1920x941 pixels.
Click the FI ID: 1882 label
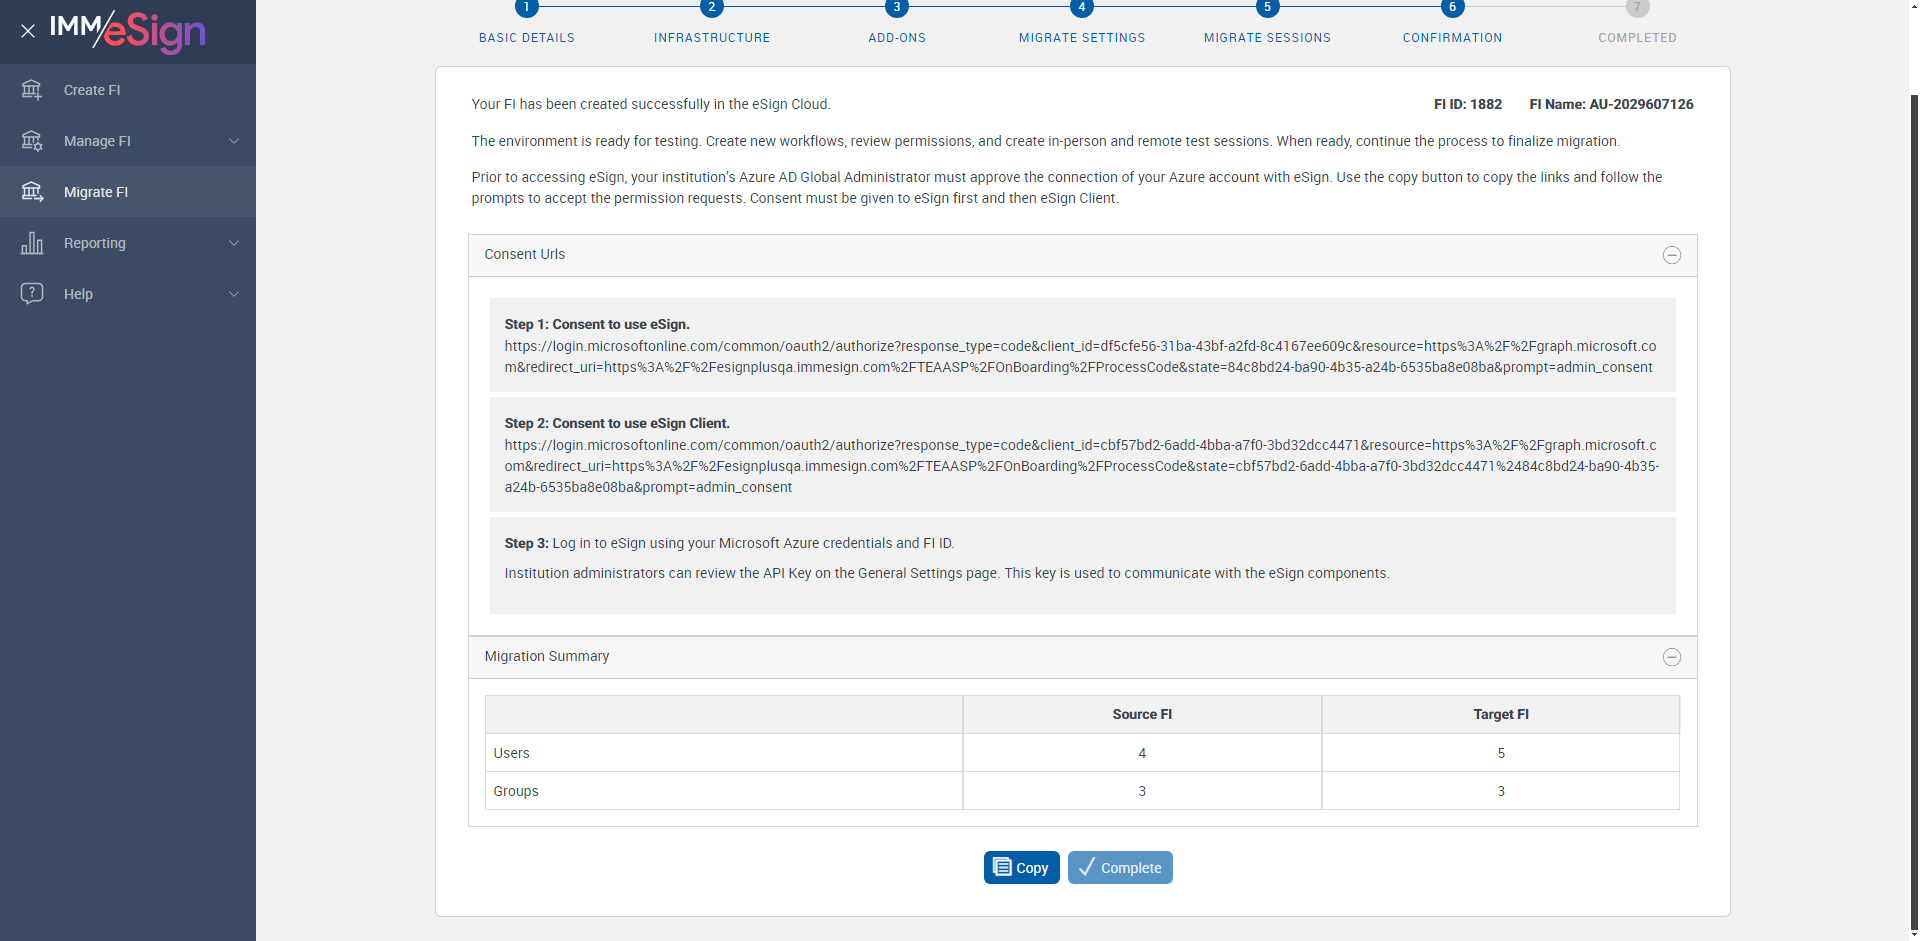point(1468,104)
